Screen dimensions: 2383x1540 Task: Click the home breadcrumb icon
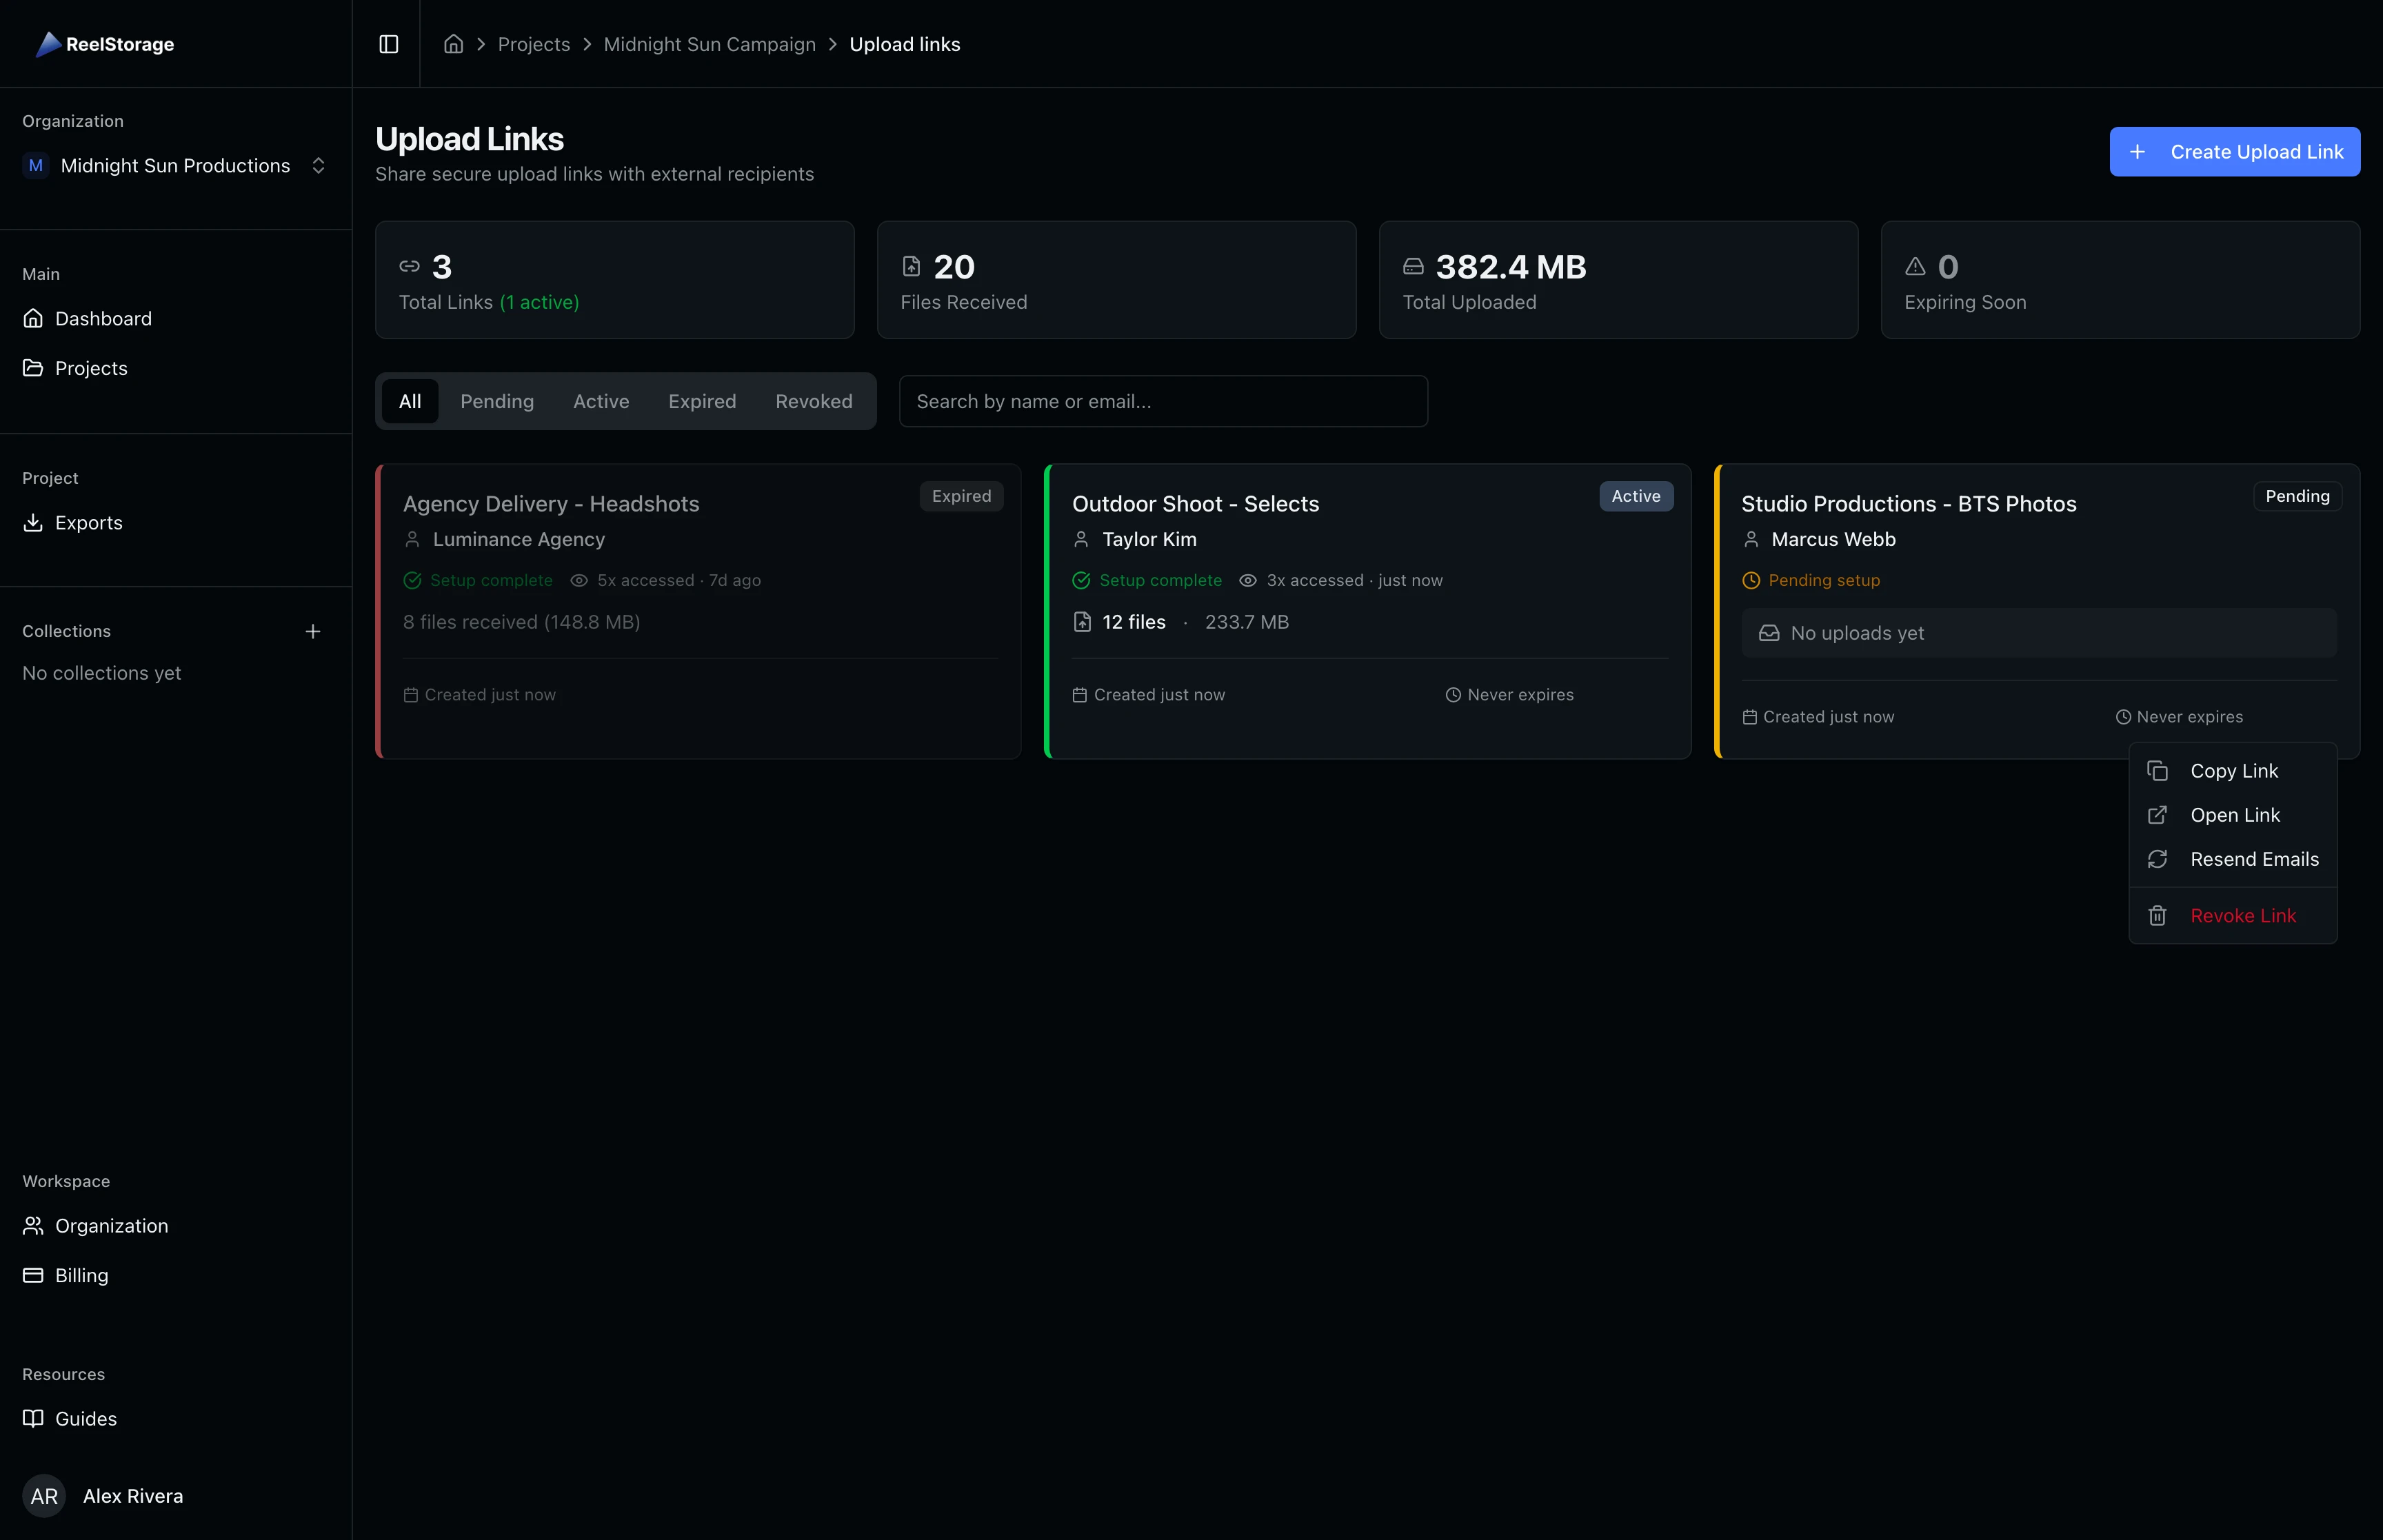453,44
